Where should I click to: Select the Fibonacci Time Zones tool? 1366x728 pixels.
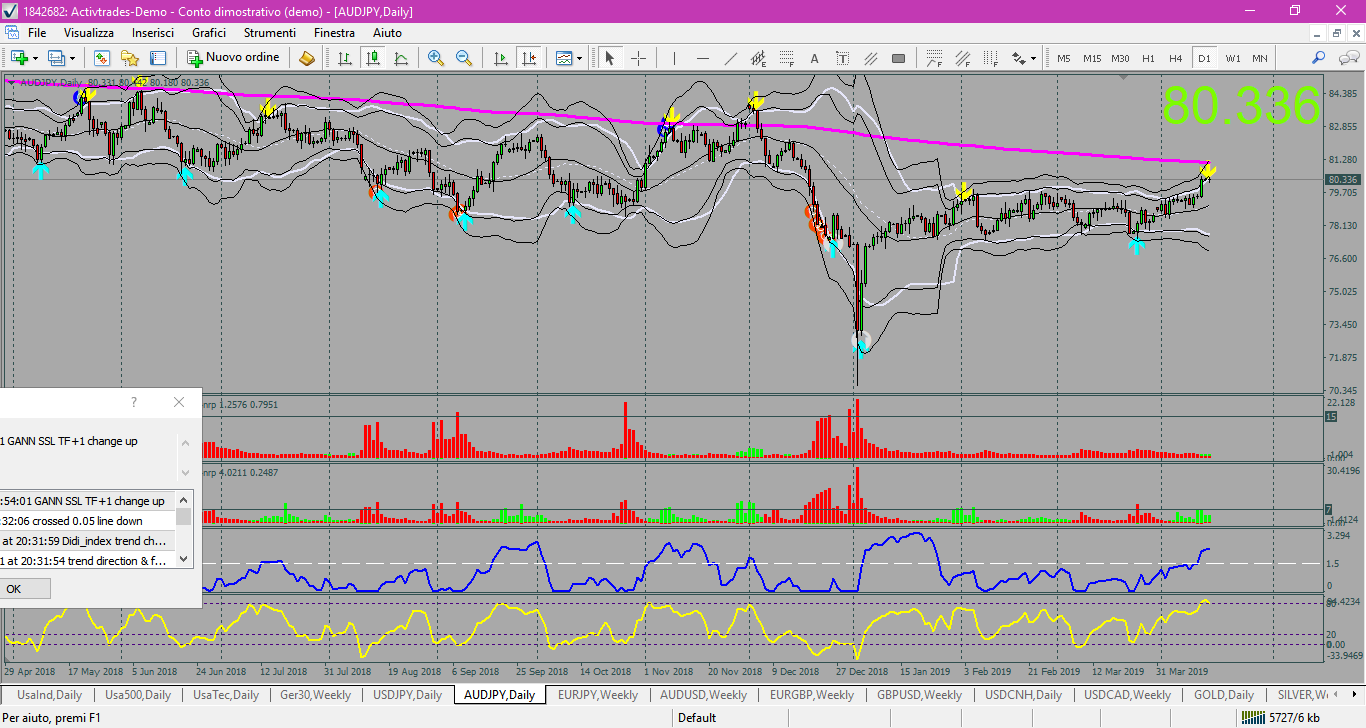(991, 58)
